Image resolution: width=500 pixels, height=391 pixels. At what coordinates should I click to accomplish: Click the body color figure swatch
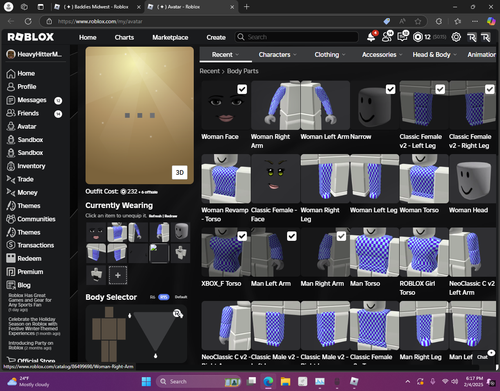(x=109, y=334)
